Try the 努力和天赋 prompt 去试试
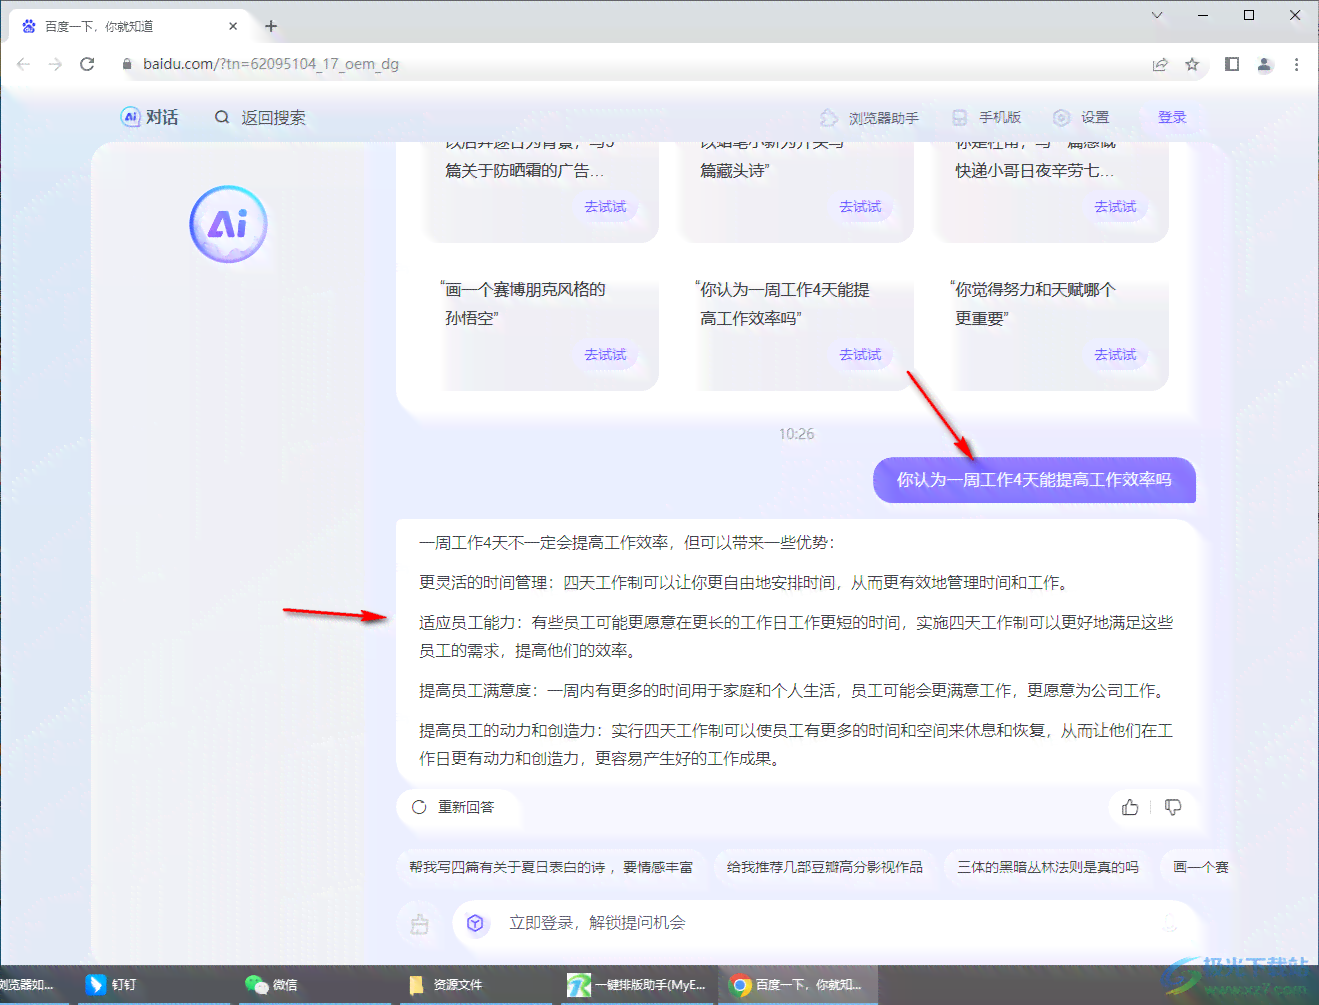Image resolution: width=1319 pixels, height=1005 pixels. click(1115, 355)
